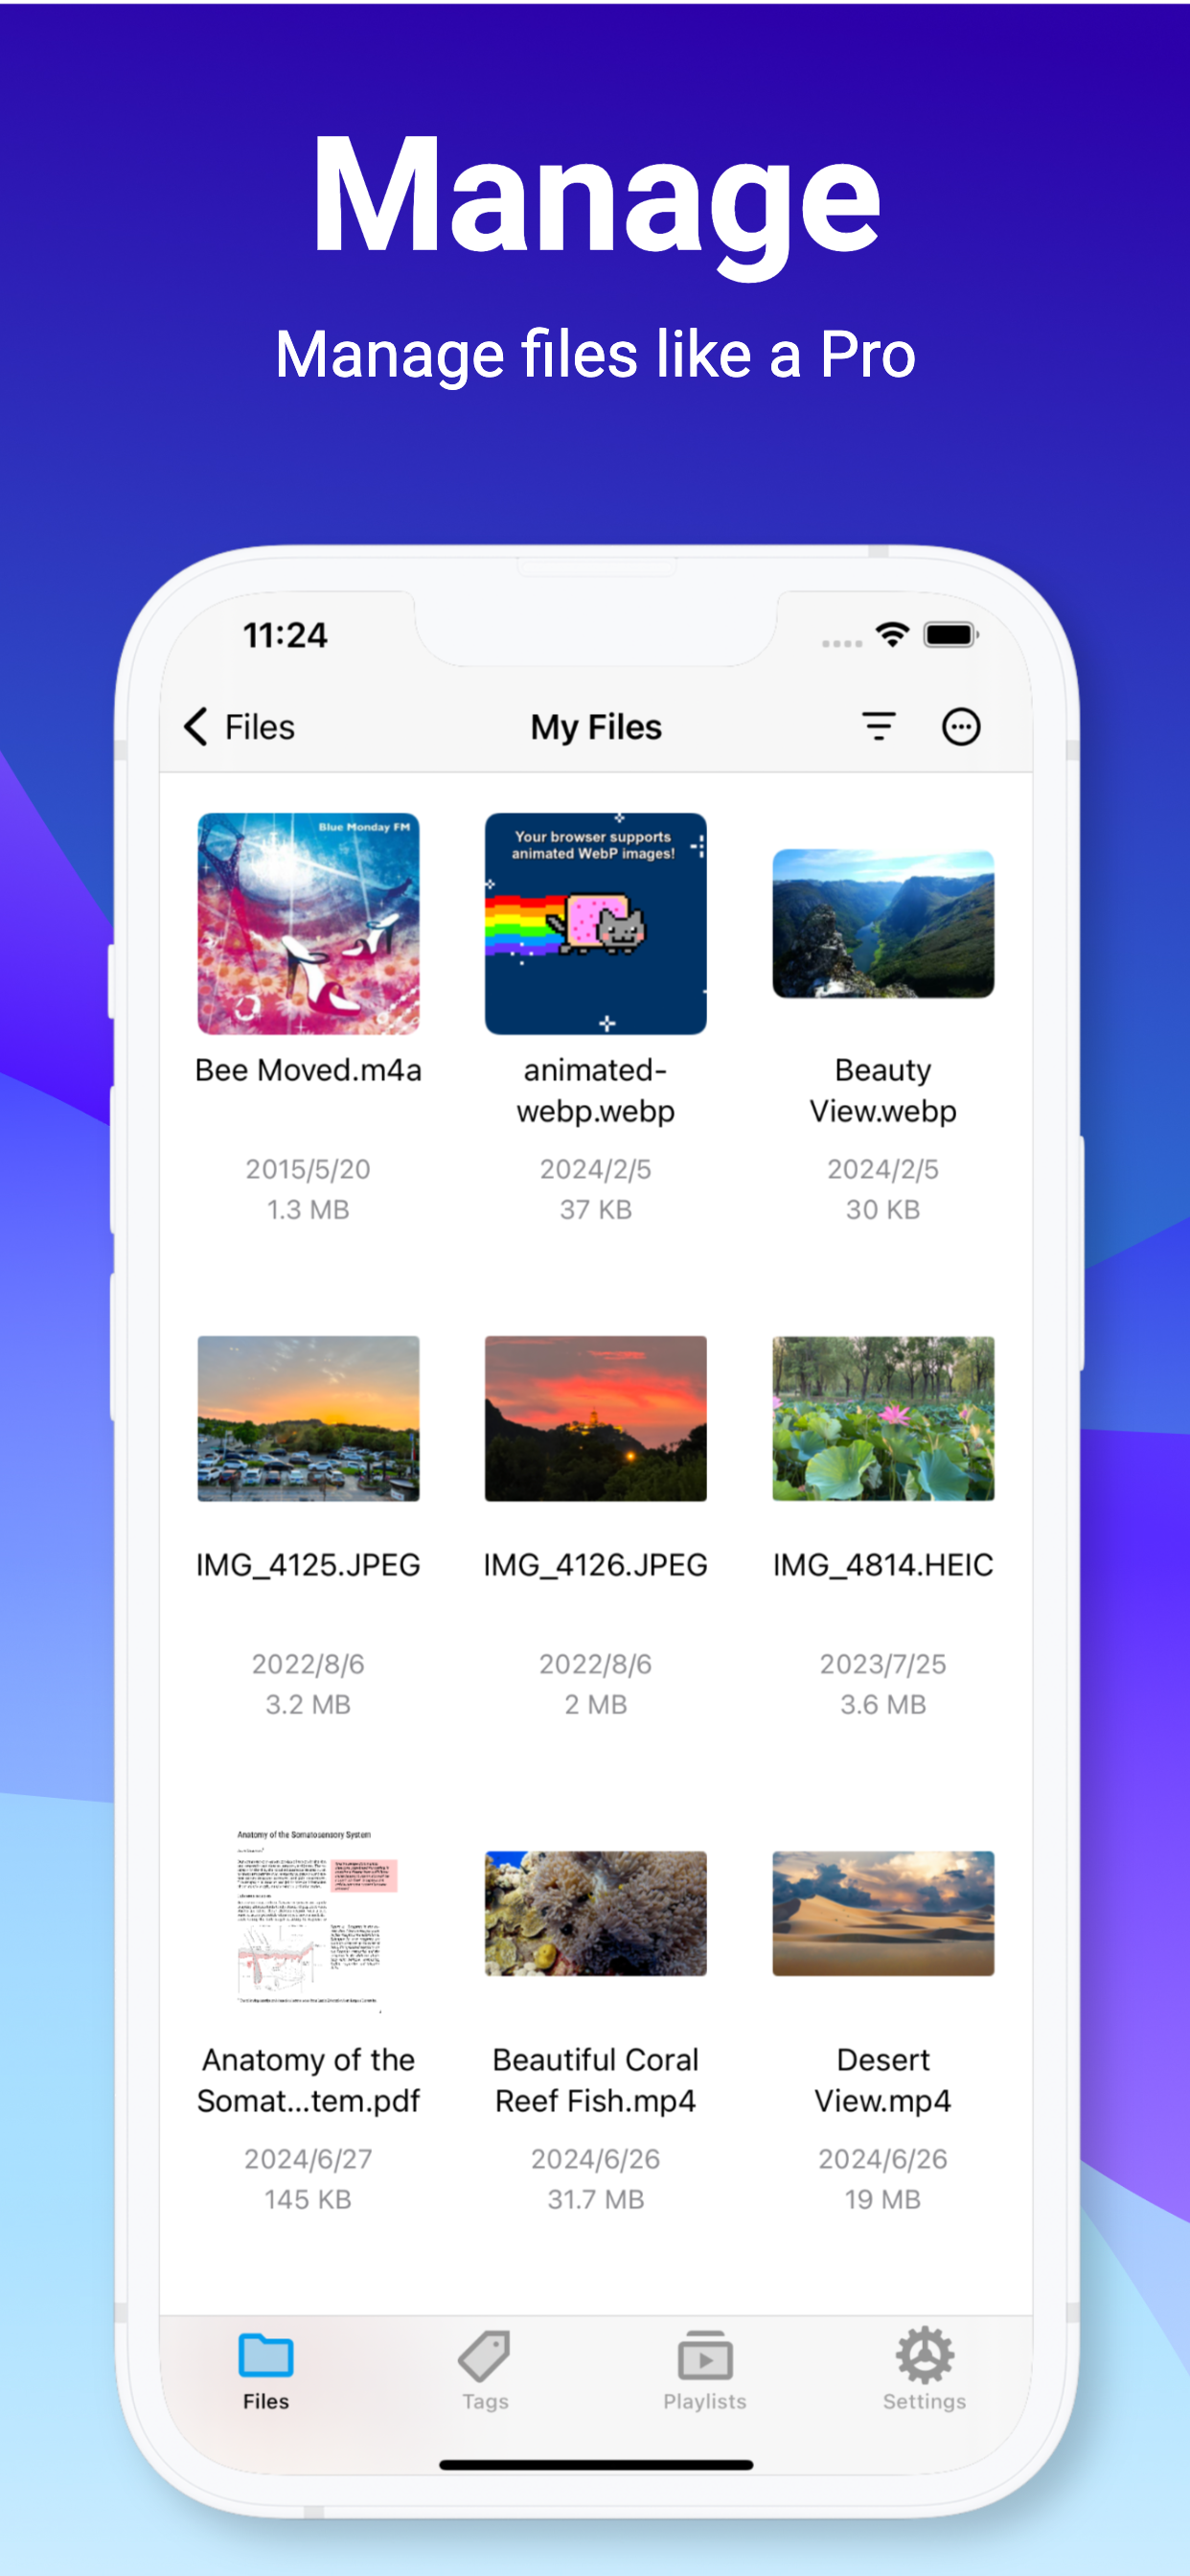The height and width of the screenshot is (2576, 1190).
Task: Open the animated-webp.webp nyan cat thumbnail
Action: (x=595, y=923)
